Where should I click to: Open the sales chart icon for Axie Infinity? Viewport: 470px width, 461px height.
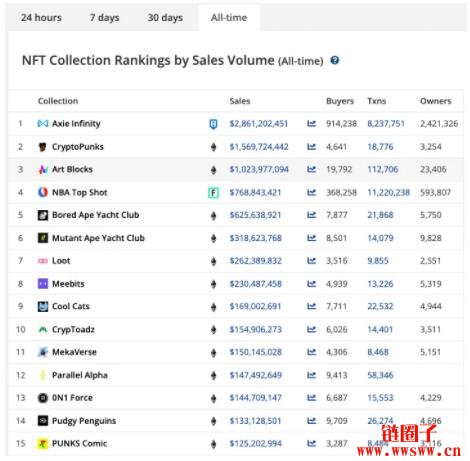click(311, 124)
